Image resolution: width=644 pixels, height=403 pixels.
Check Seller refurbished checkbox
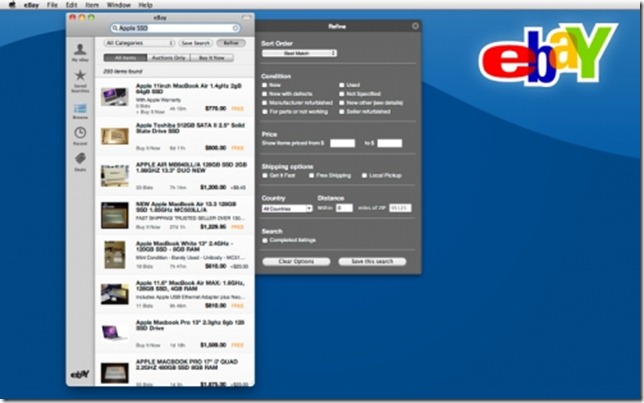click(x=342, y=112)
